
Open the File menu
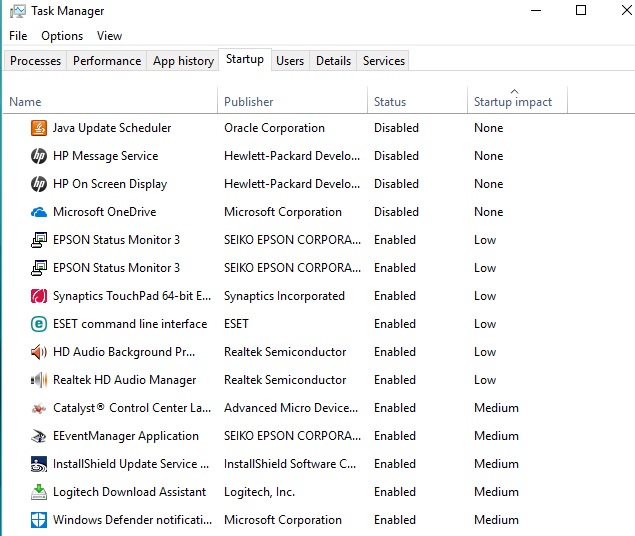[18, 36]
